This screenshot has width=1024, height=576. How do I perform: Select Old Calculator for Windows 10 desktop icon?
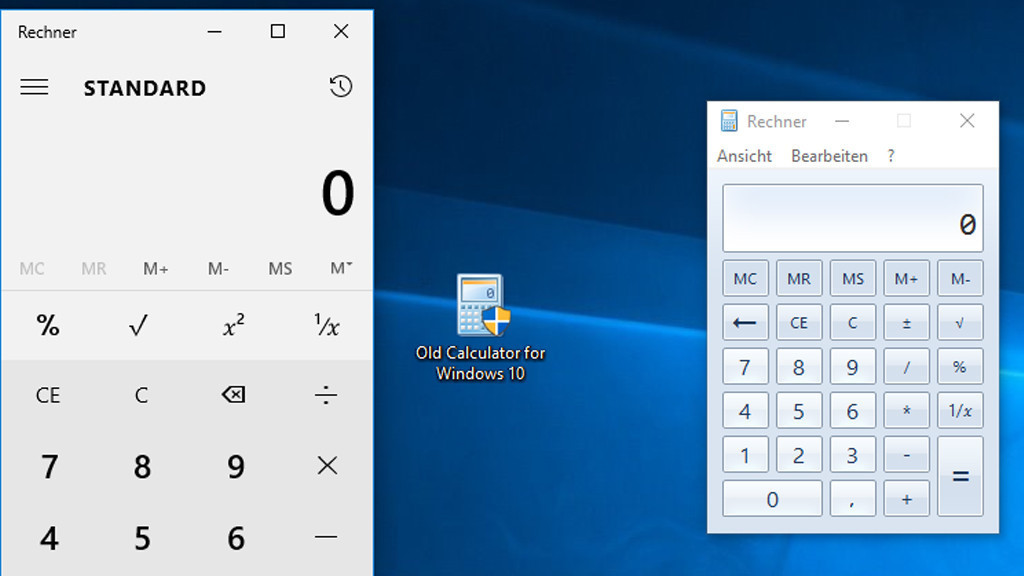(x=481, y=327)
